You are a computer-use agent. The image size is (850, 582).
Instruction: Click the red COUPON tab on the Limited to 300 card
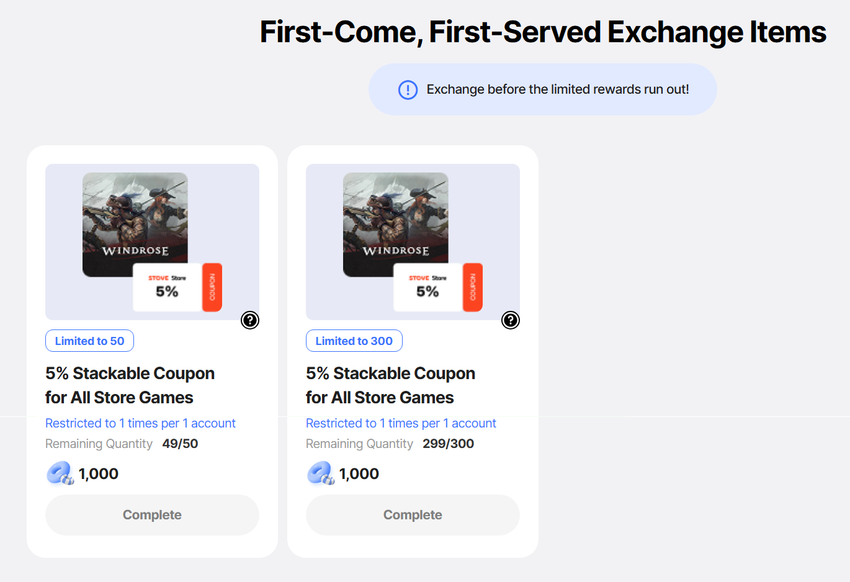473,288
